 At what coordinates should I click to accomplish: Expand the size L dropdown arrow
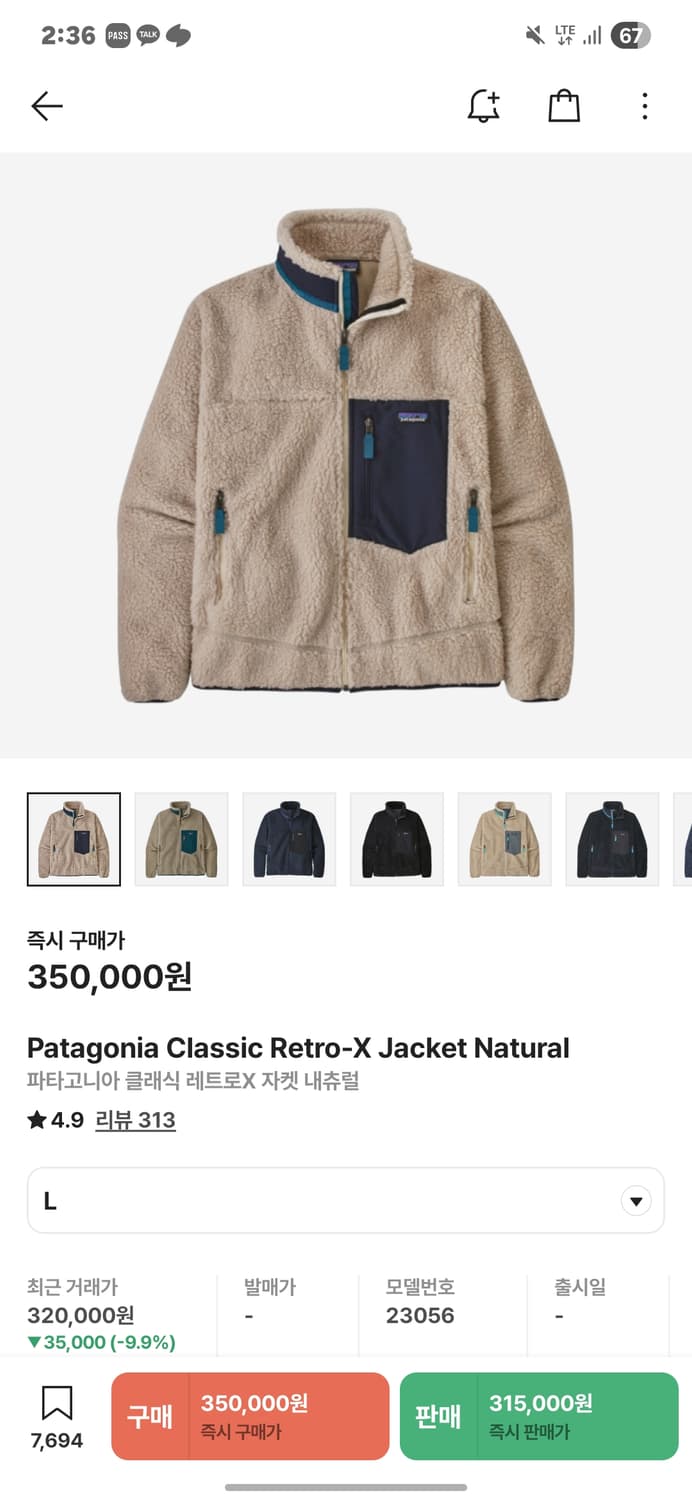(x=636, y=1201)
